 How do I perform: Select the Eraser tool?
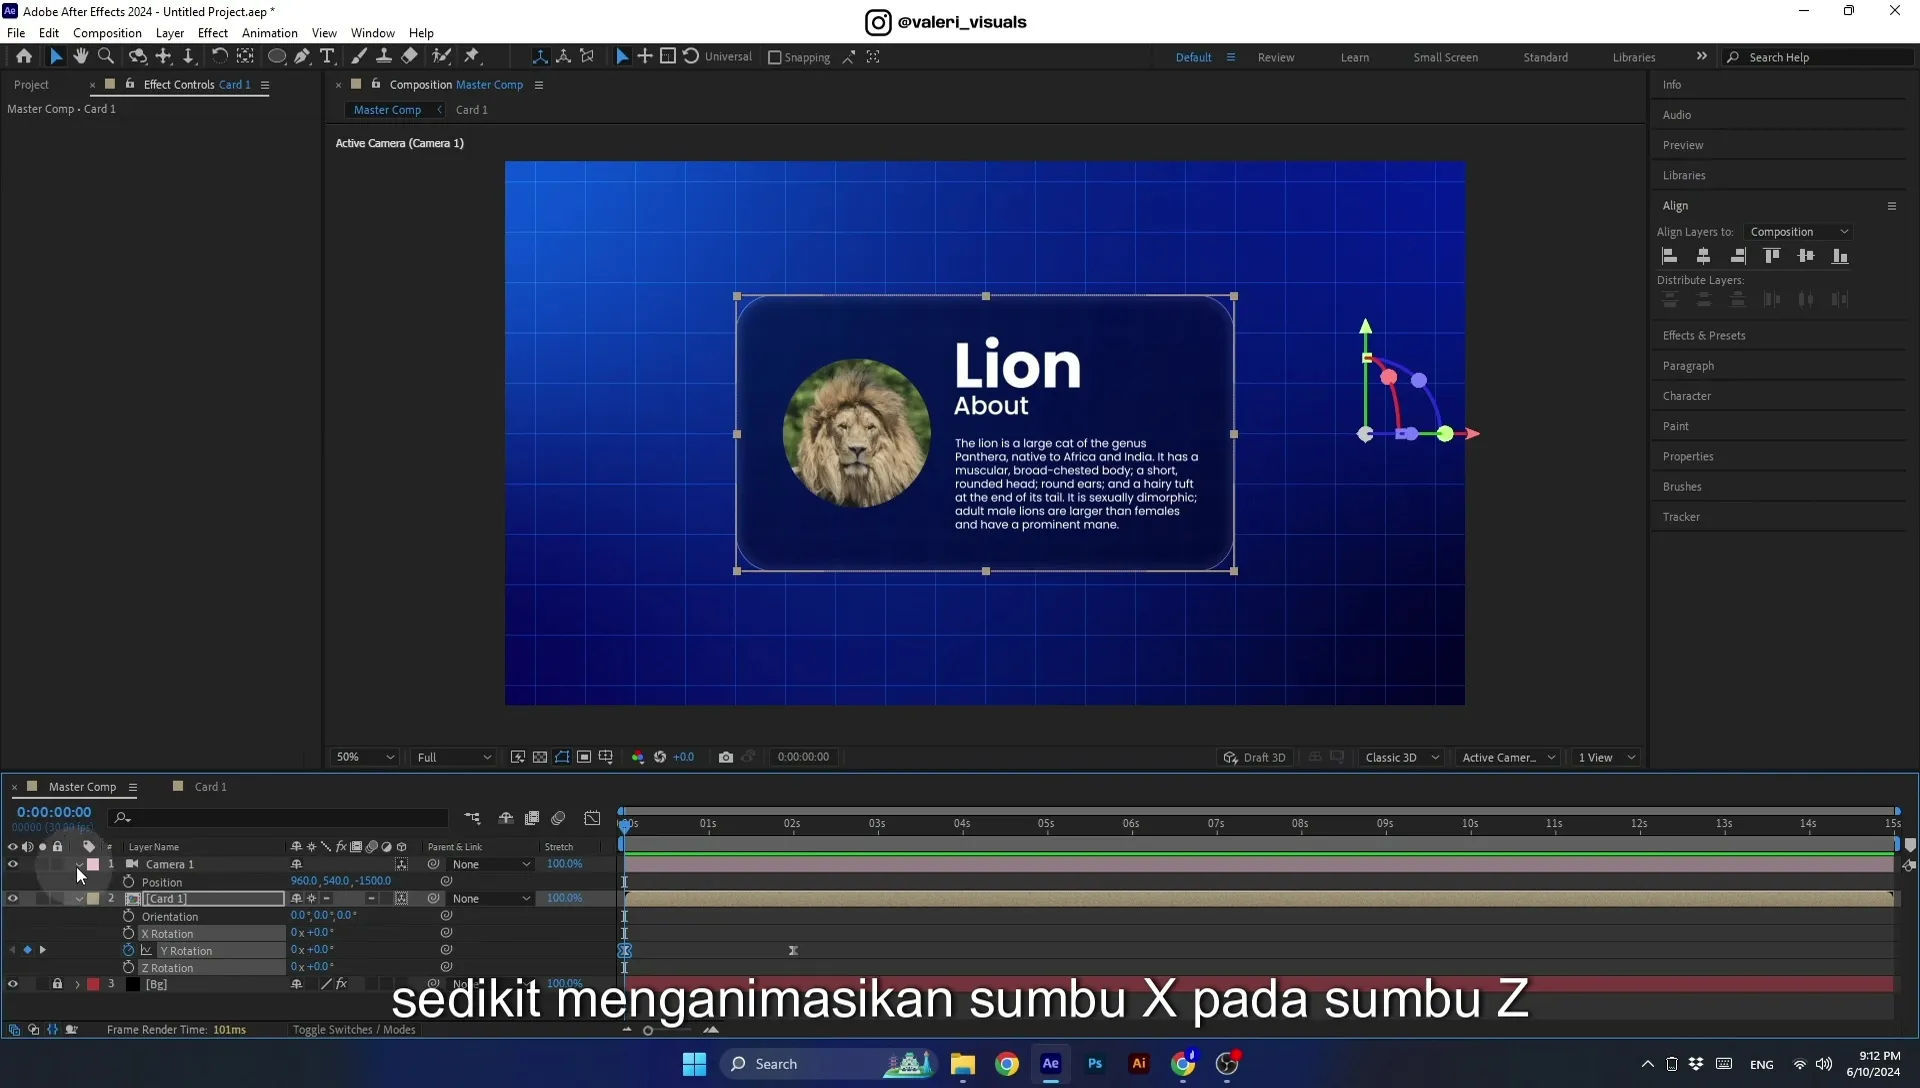pyautogui.click(x=409, y=57)
